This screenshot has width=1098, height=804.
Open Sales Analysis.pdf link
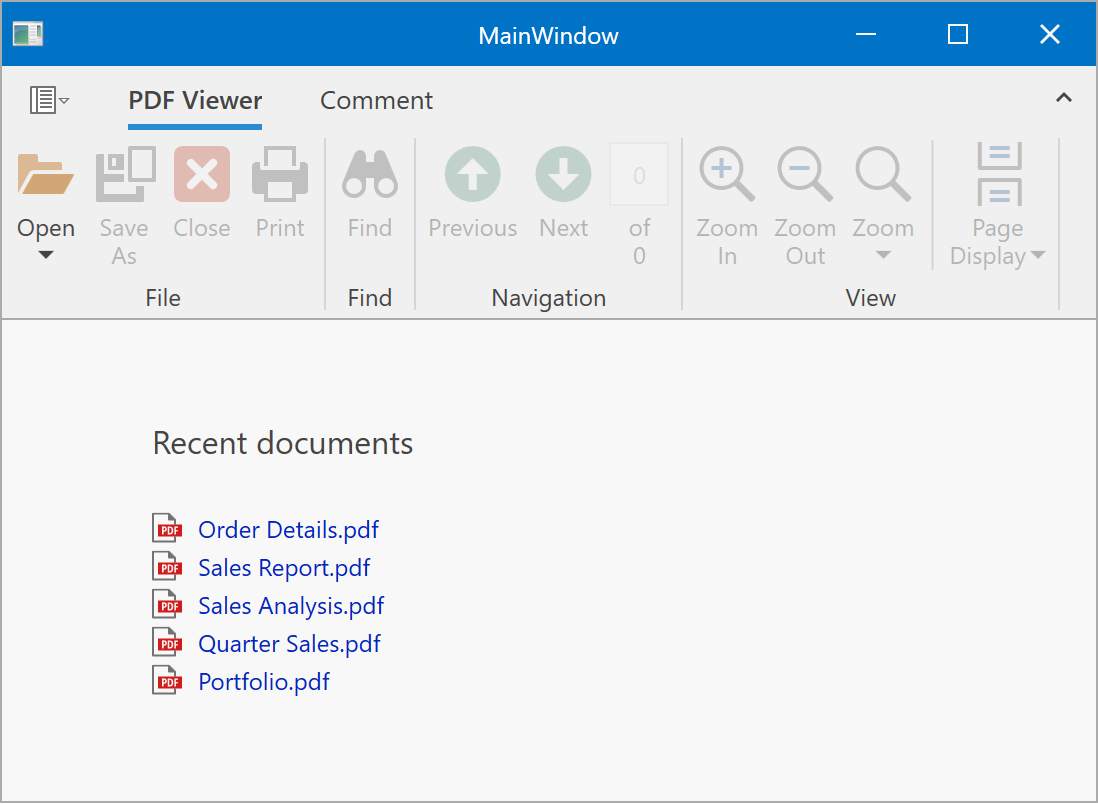pos(291,606)
